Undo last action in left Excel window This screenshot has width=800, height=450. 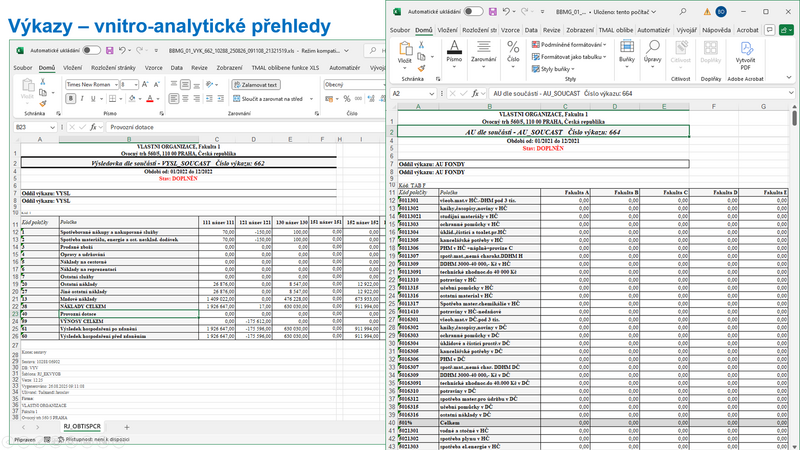point(122,50)
